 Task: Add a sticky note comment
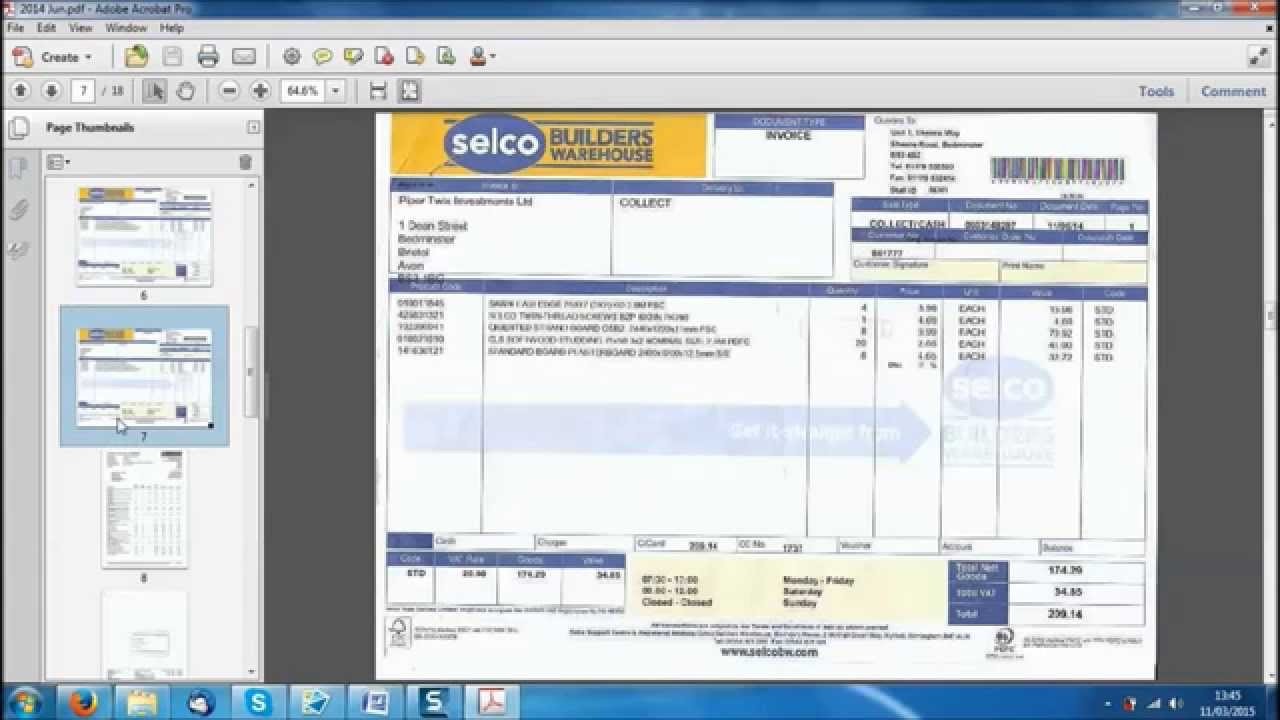(x=322, y=56)
